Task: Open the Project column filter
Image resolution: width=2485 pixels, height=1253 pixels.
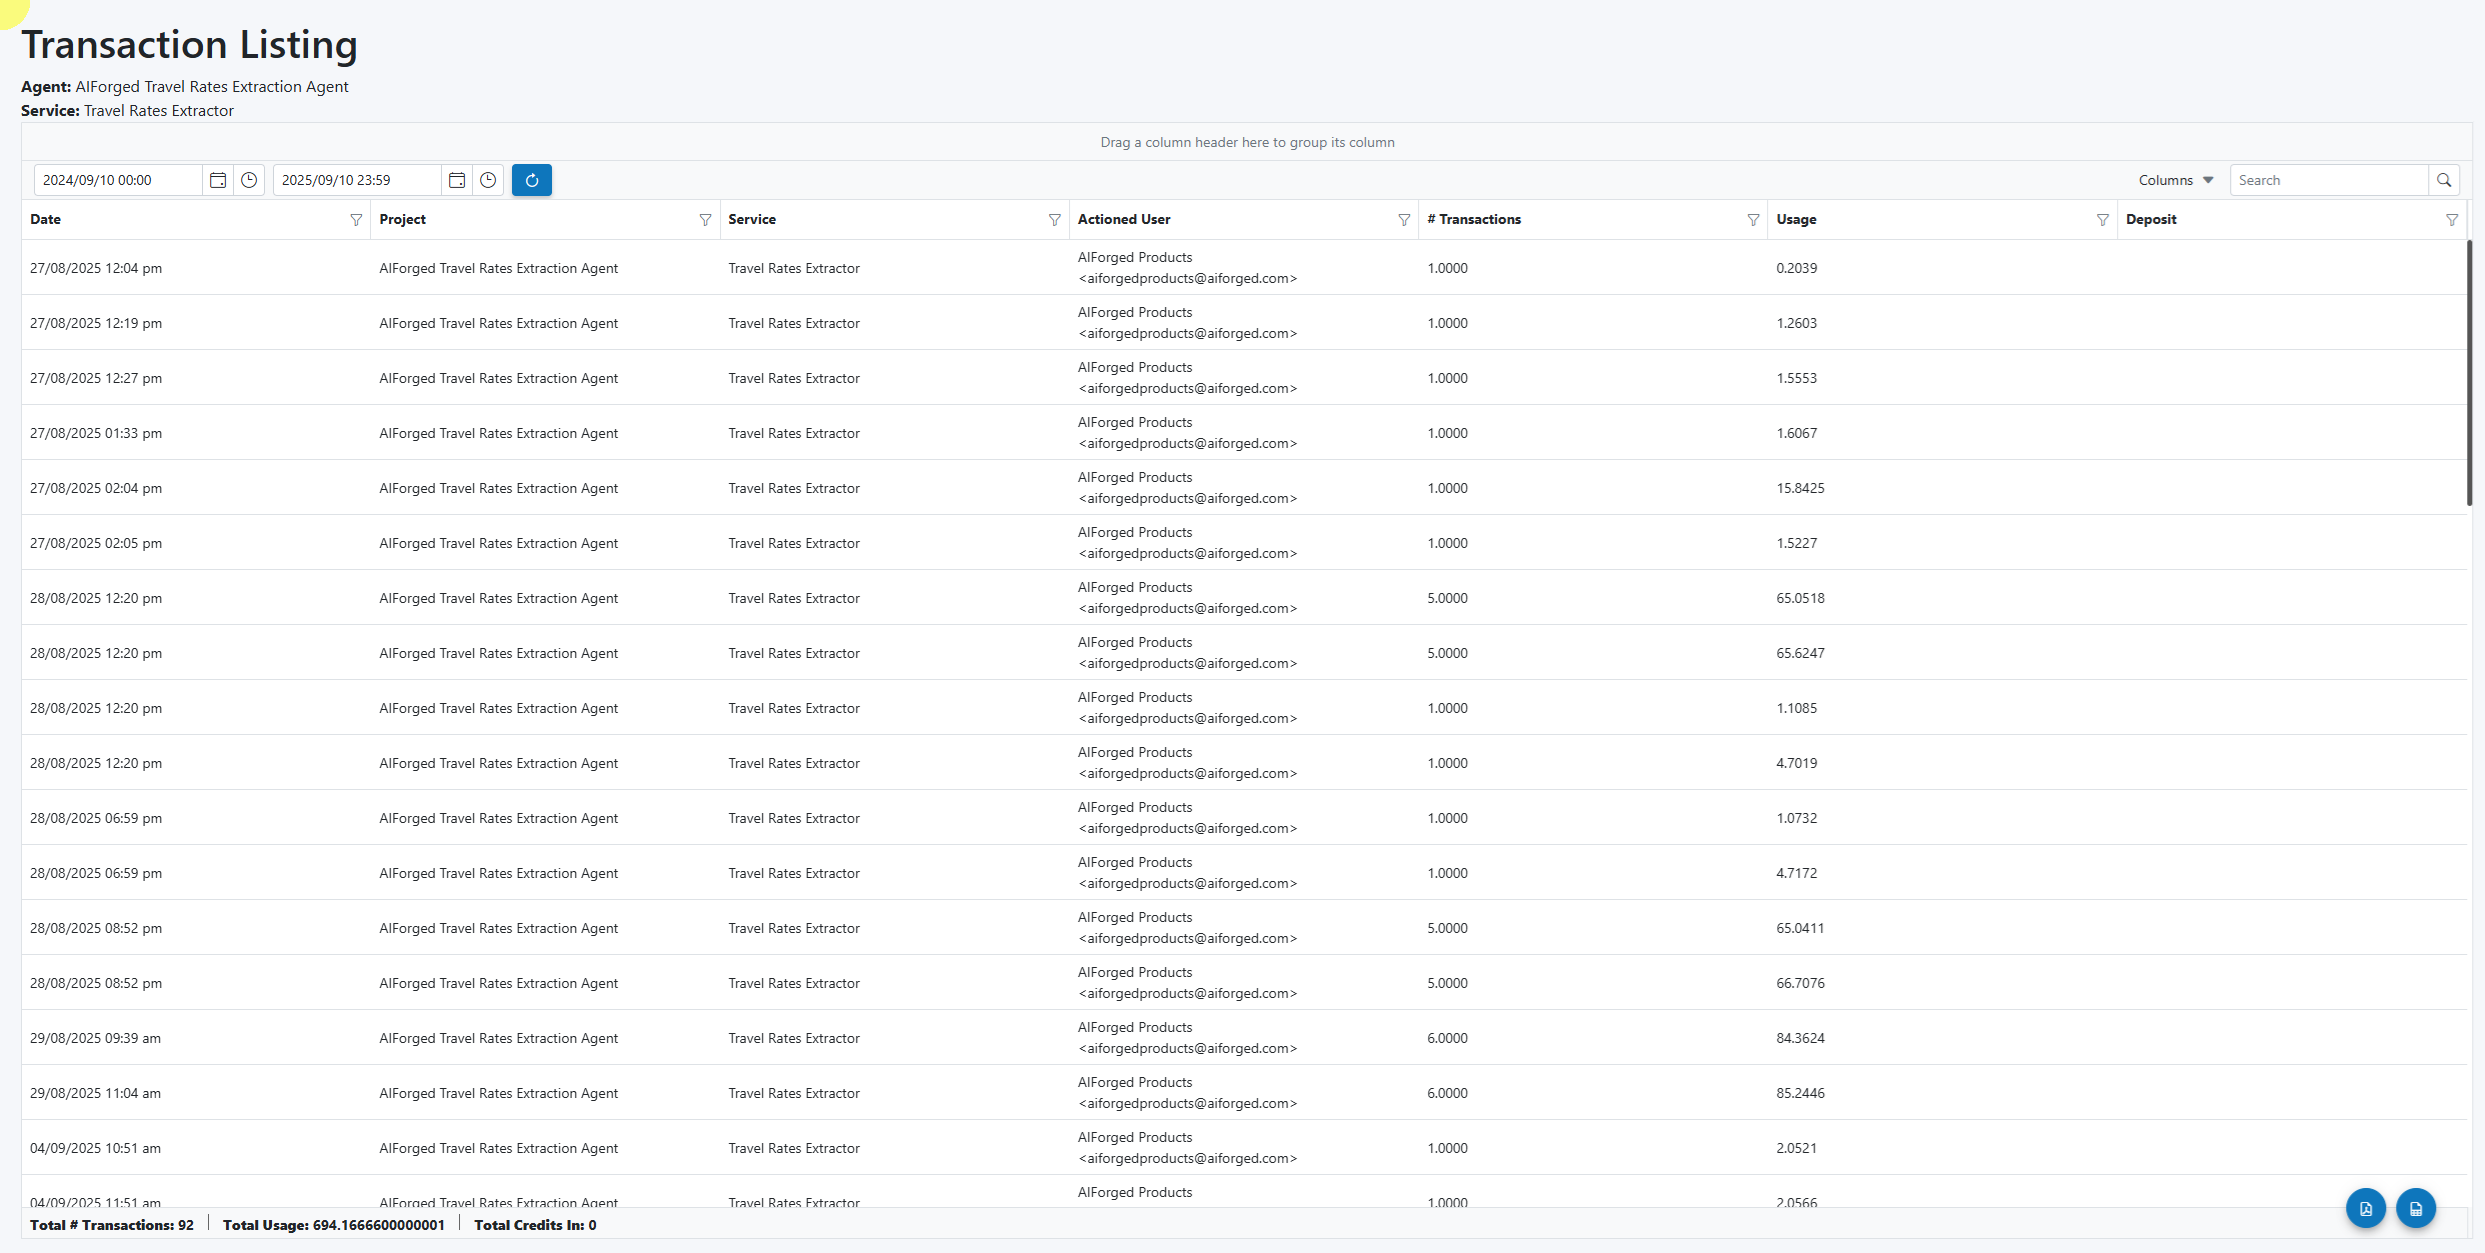Action: pos(705,220)
